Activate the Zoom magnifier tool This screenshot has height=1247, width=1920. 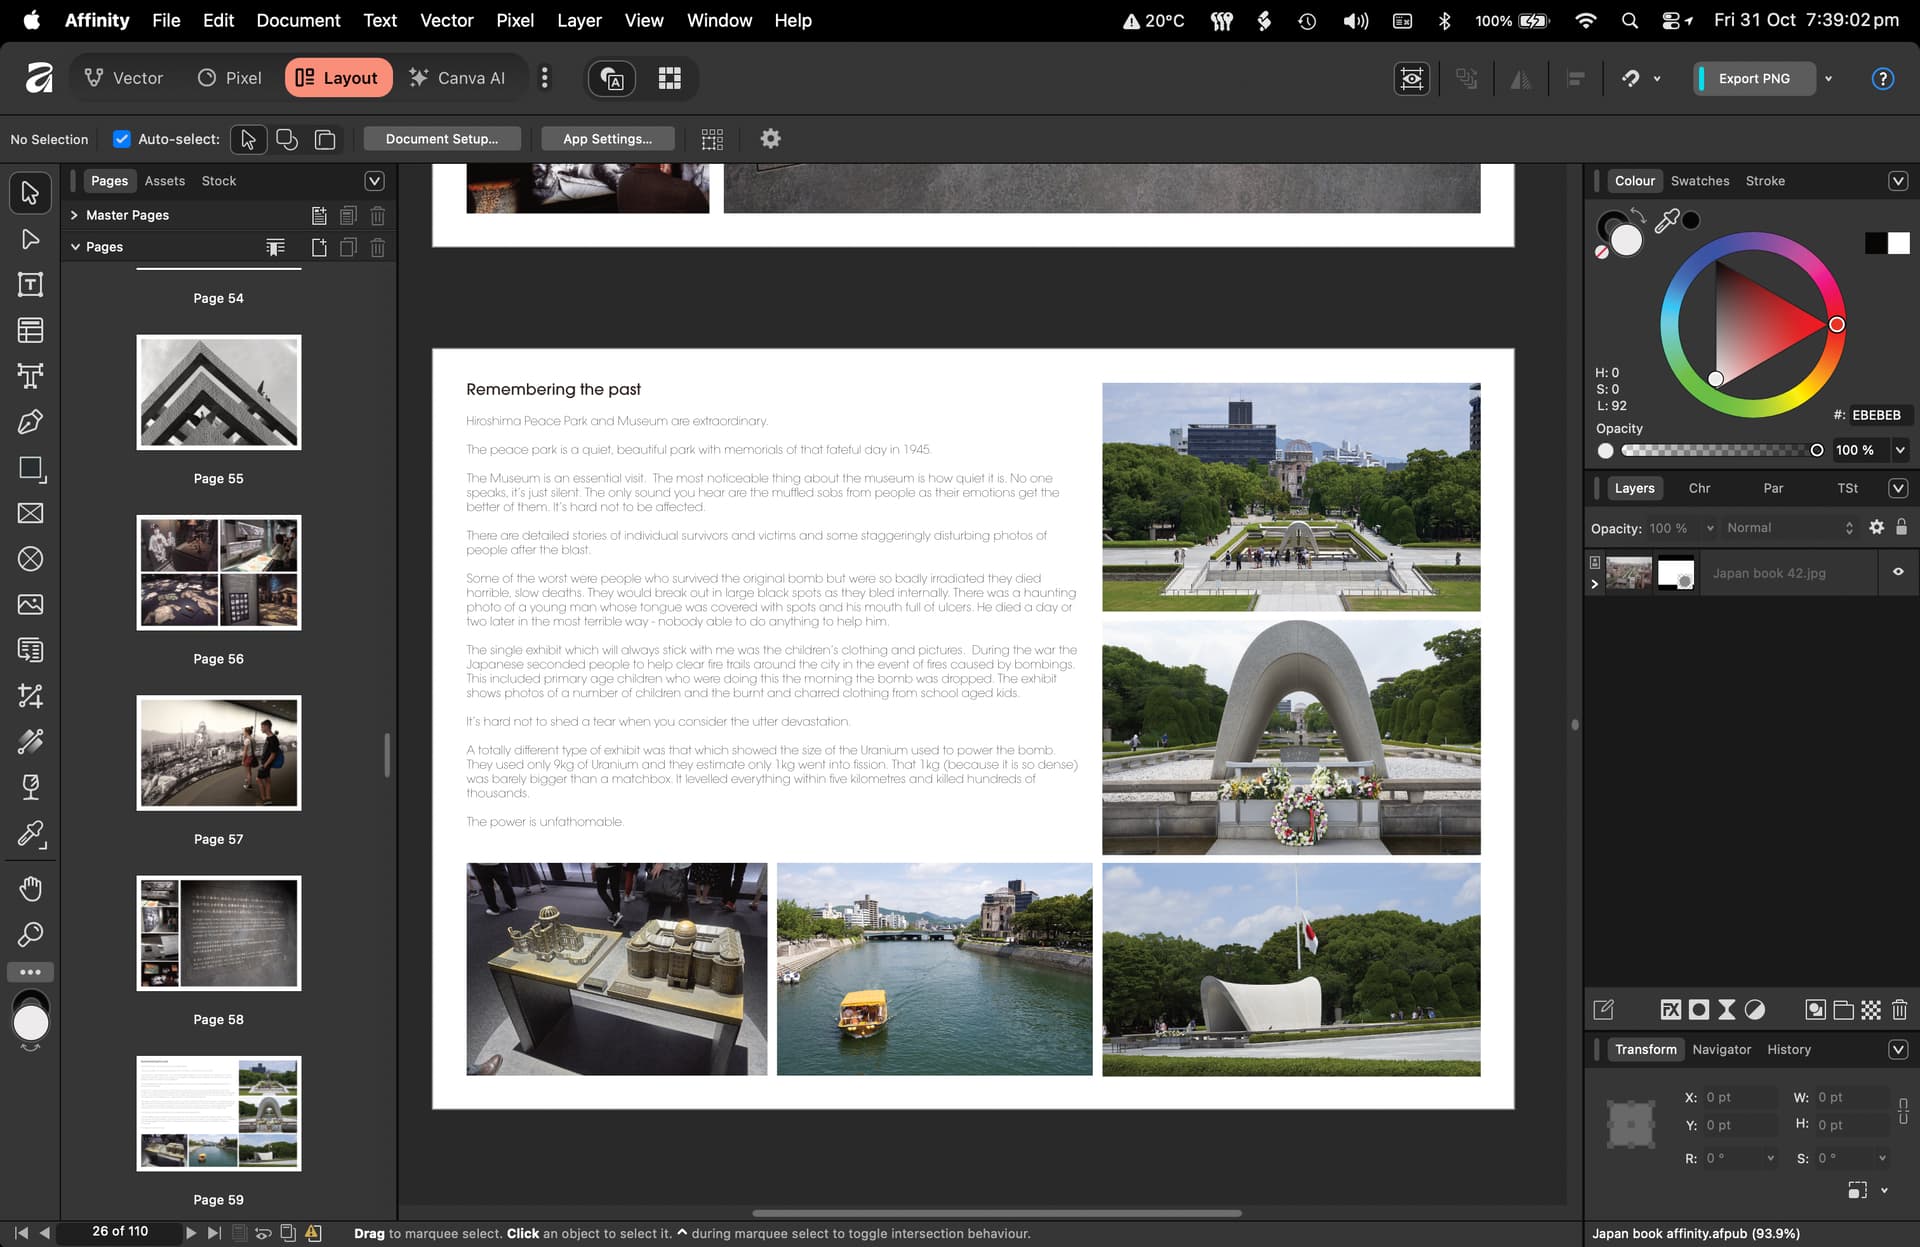click(30, 935)
